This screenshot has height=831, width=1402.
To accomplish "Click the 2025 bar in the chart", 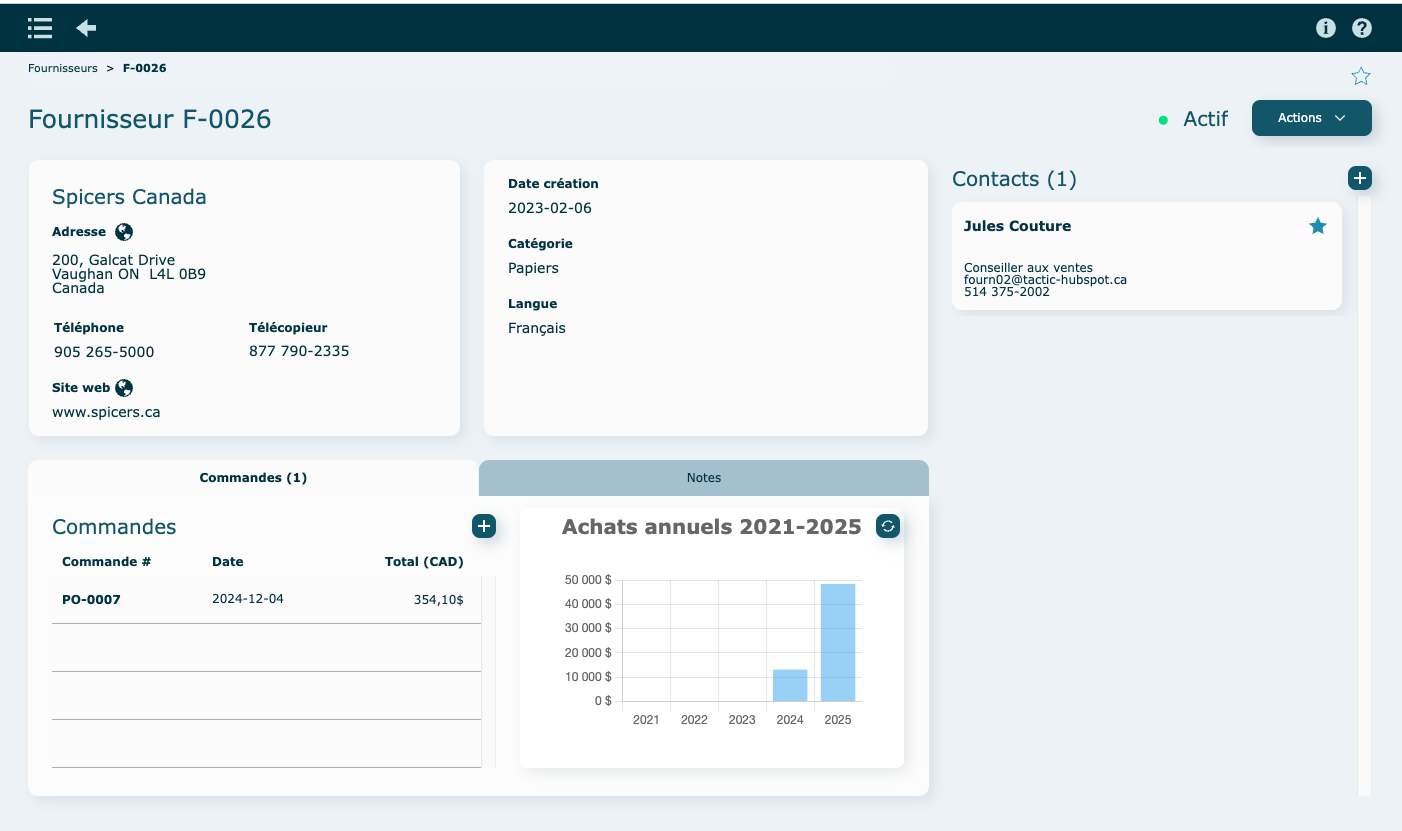I will coord(838,642).
